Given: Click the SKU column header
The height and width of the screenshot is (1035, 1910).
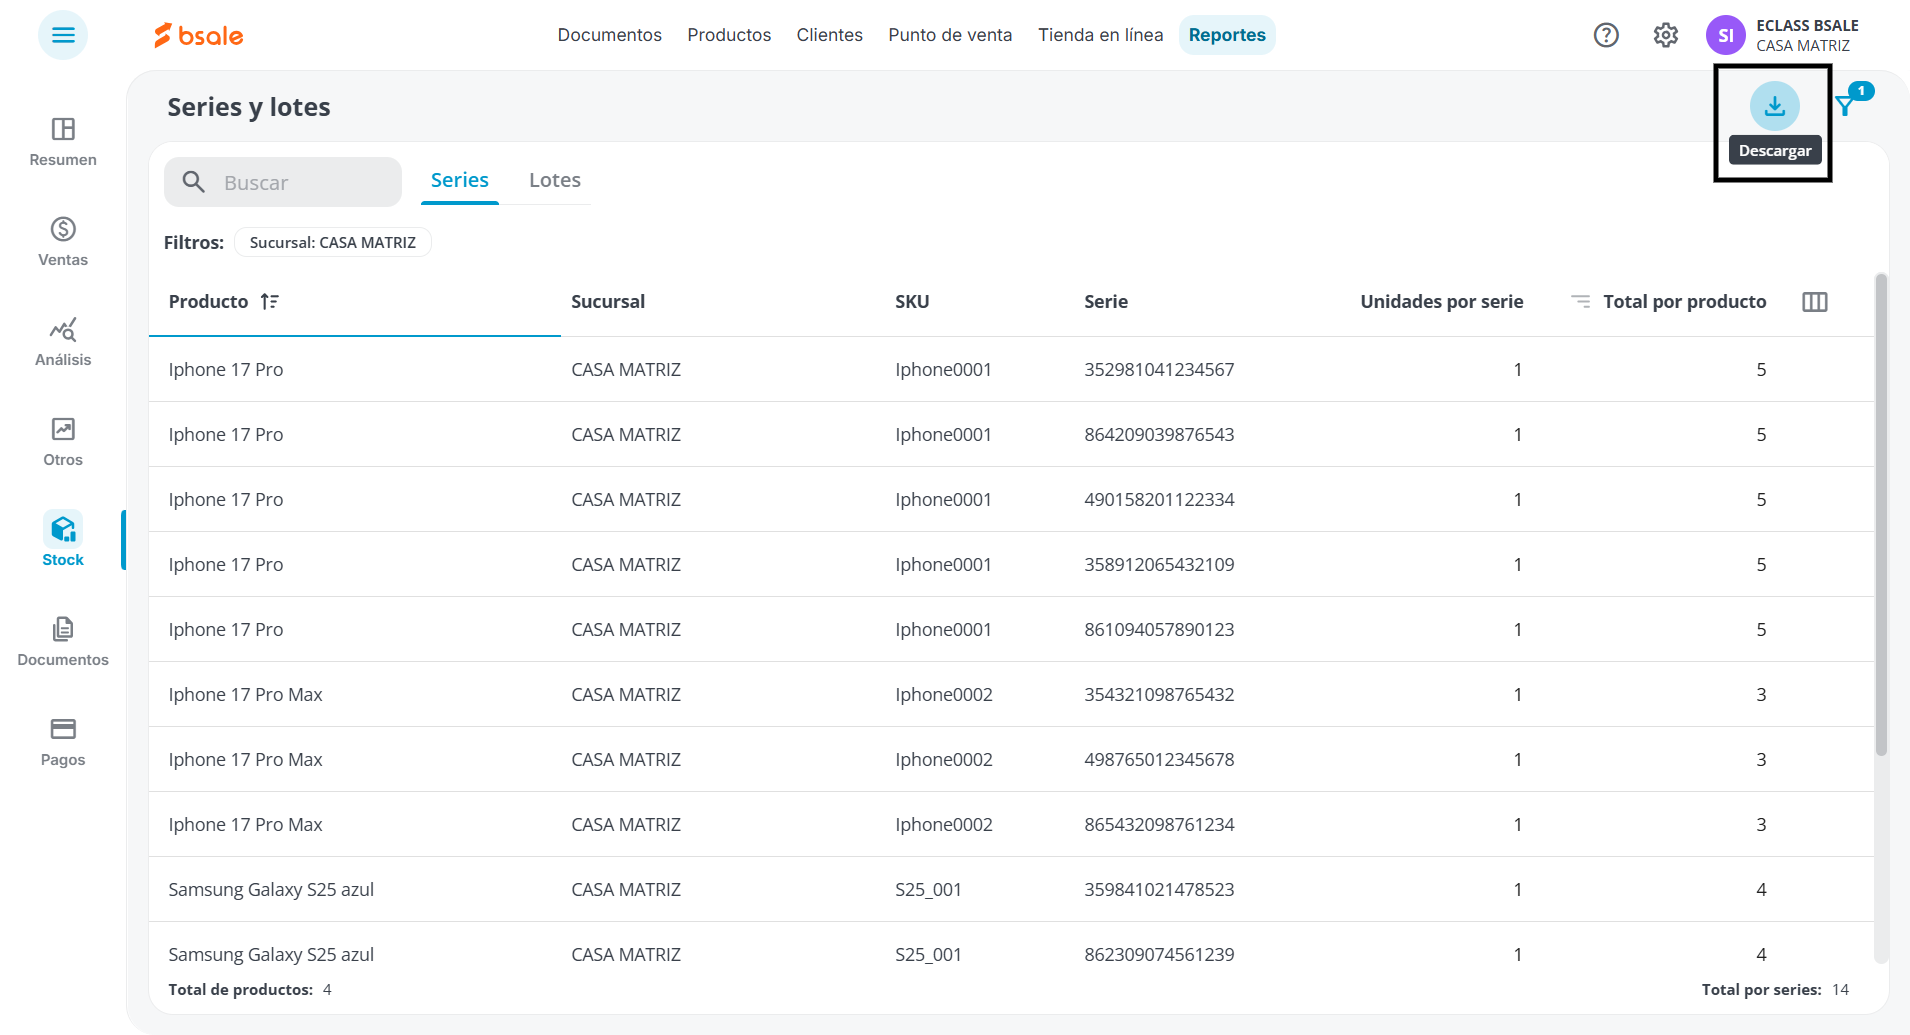Looking at the screenshot, I should click(912, 301).
